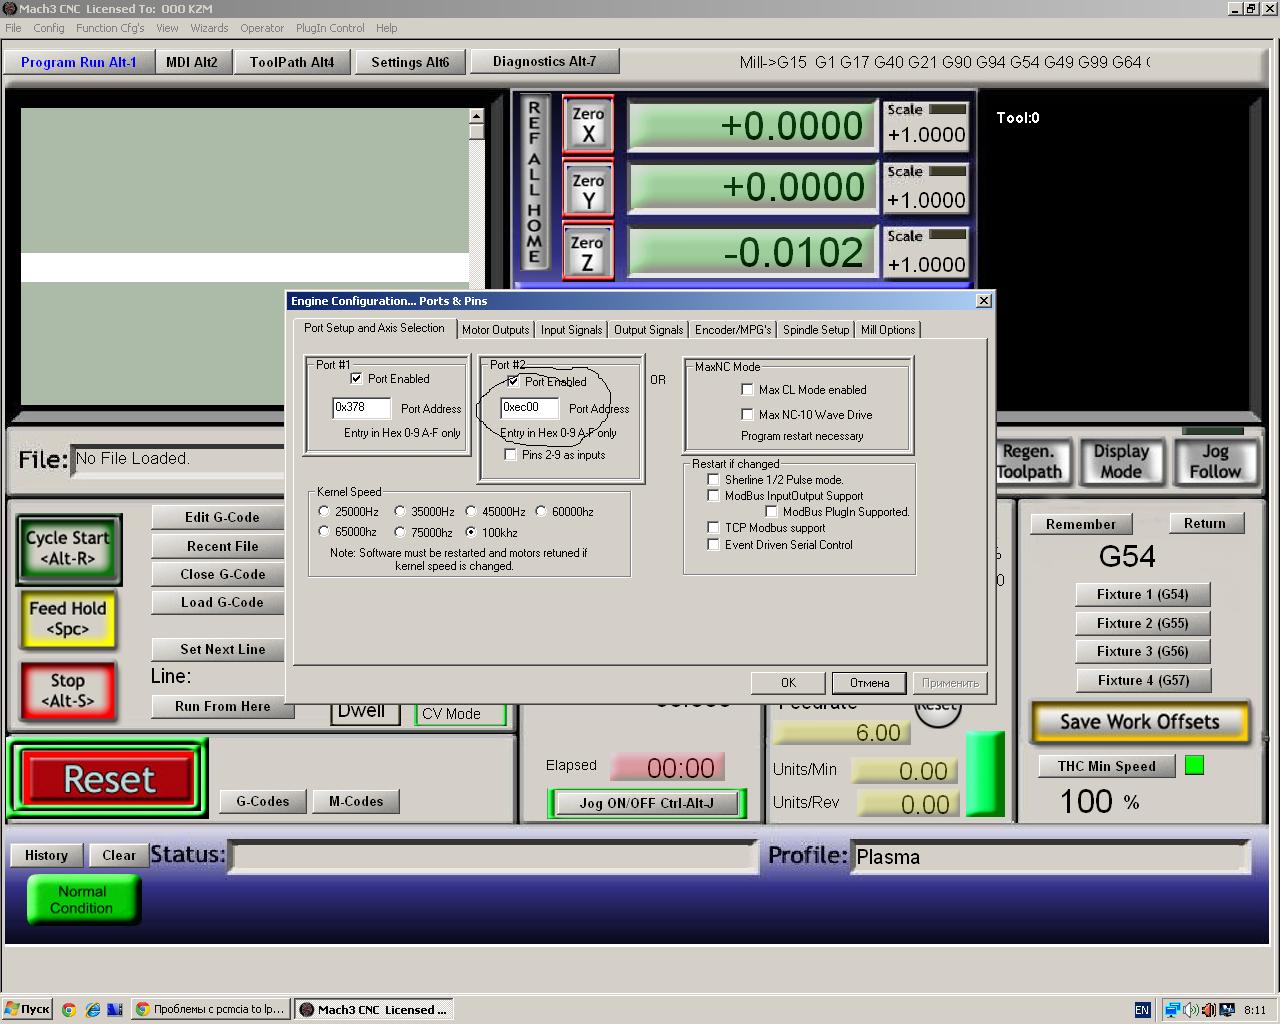
Task: Zero the X axis
Action: coord(588,124)
